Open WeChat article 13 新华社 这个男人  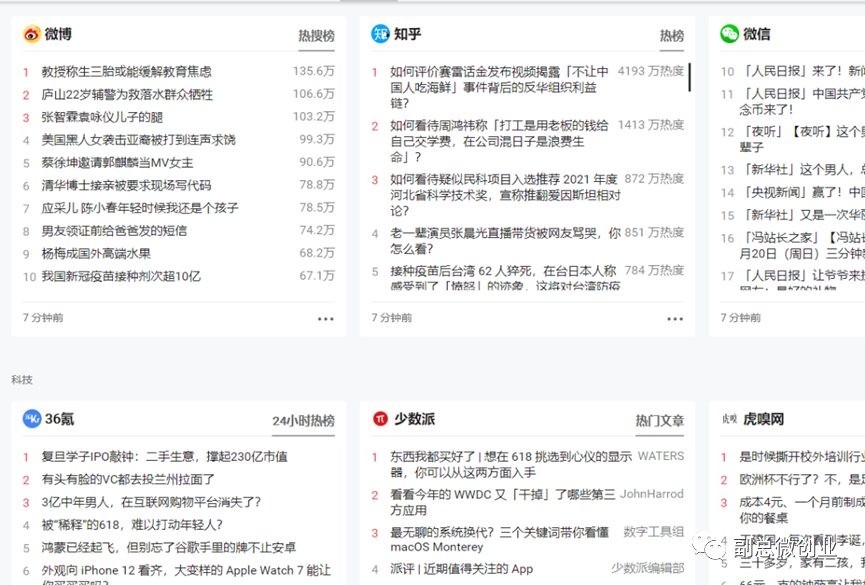click(x=802, y=169)
